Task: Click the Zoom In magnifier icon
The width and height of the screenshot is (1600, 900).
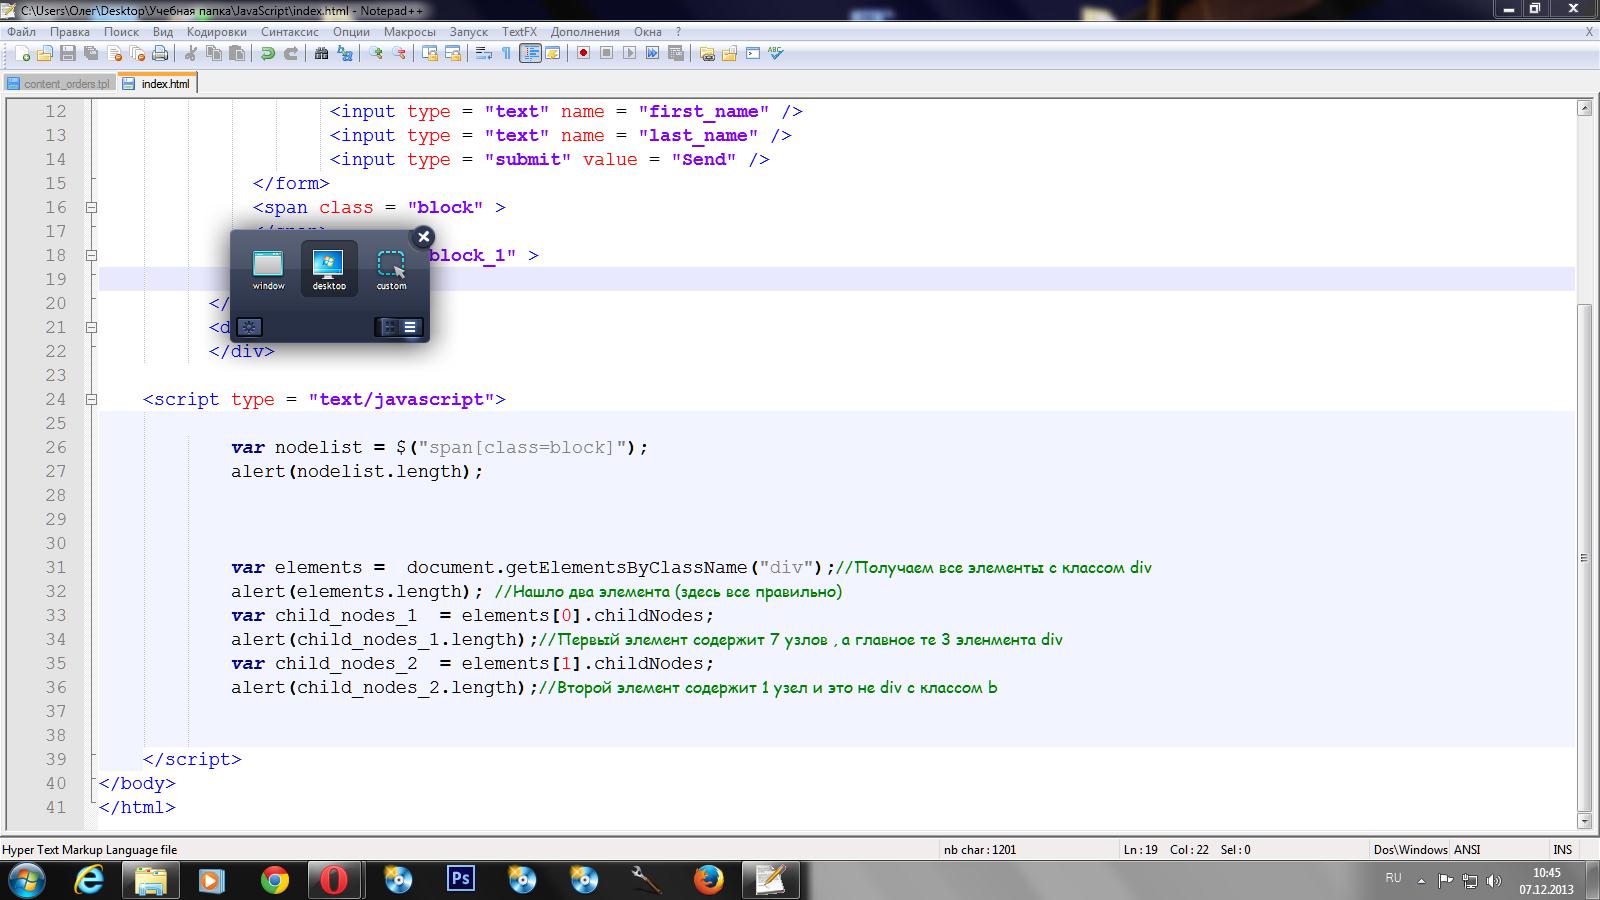Action: pyautogui.click(x=376, y=53)
